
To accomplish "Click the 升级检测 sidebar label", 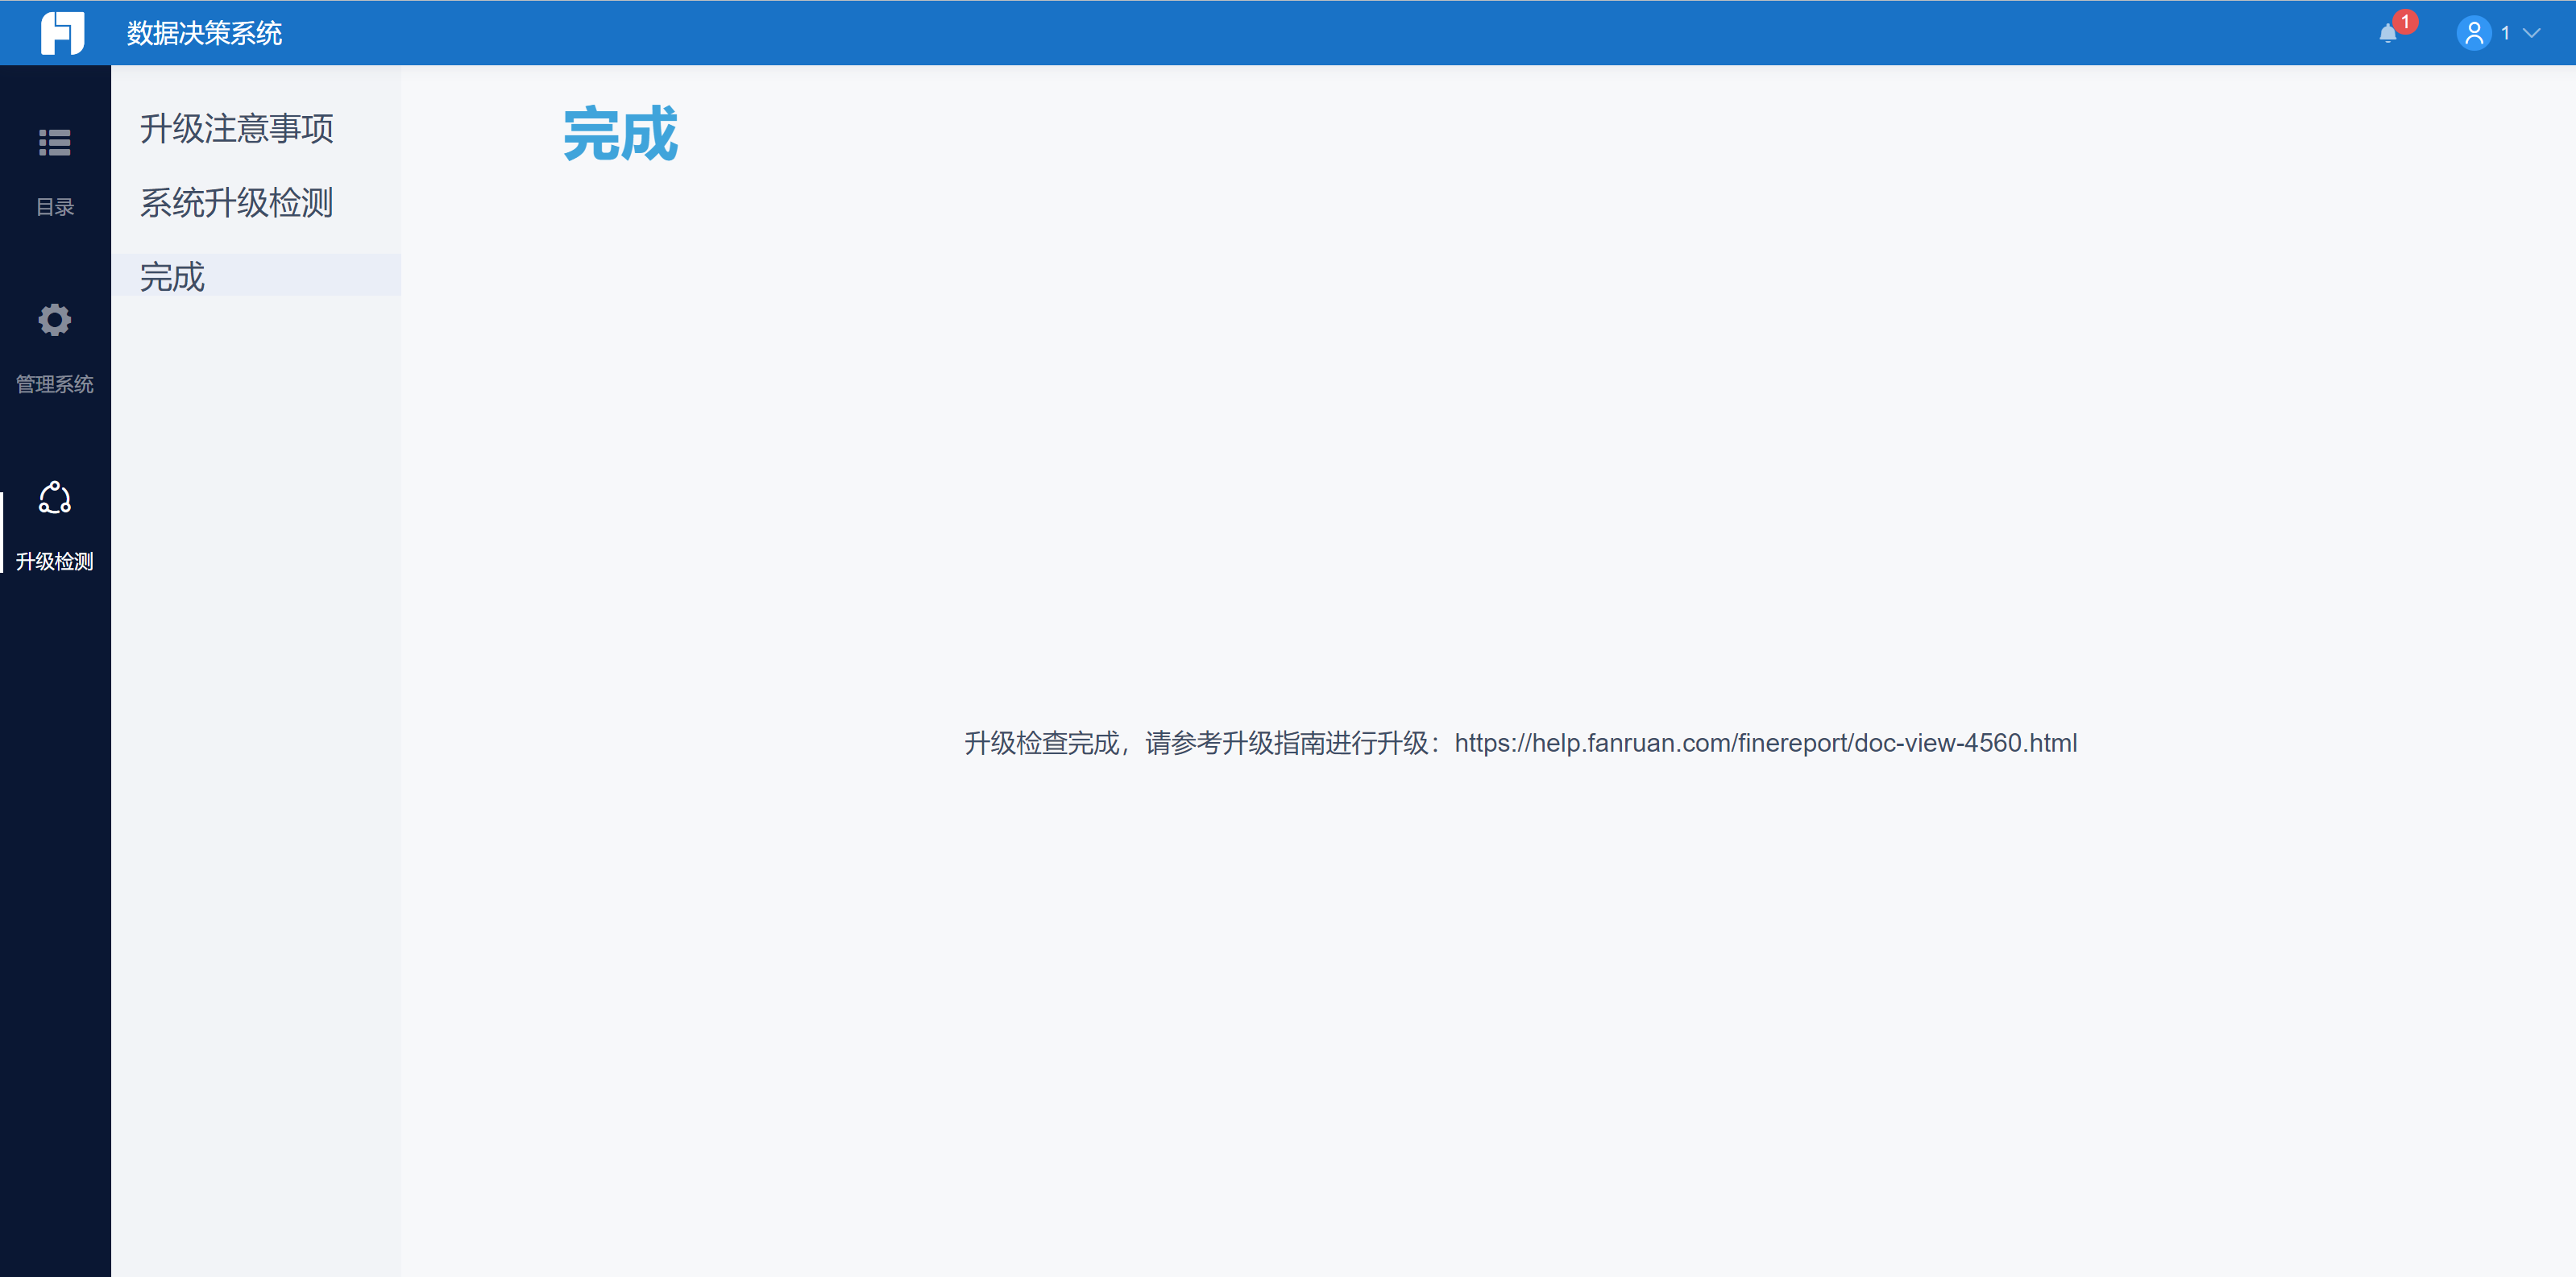I will [55, 561].
